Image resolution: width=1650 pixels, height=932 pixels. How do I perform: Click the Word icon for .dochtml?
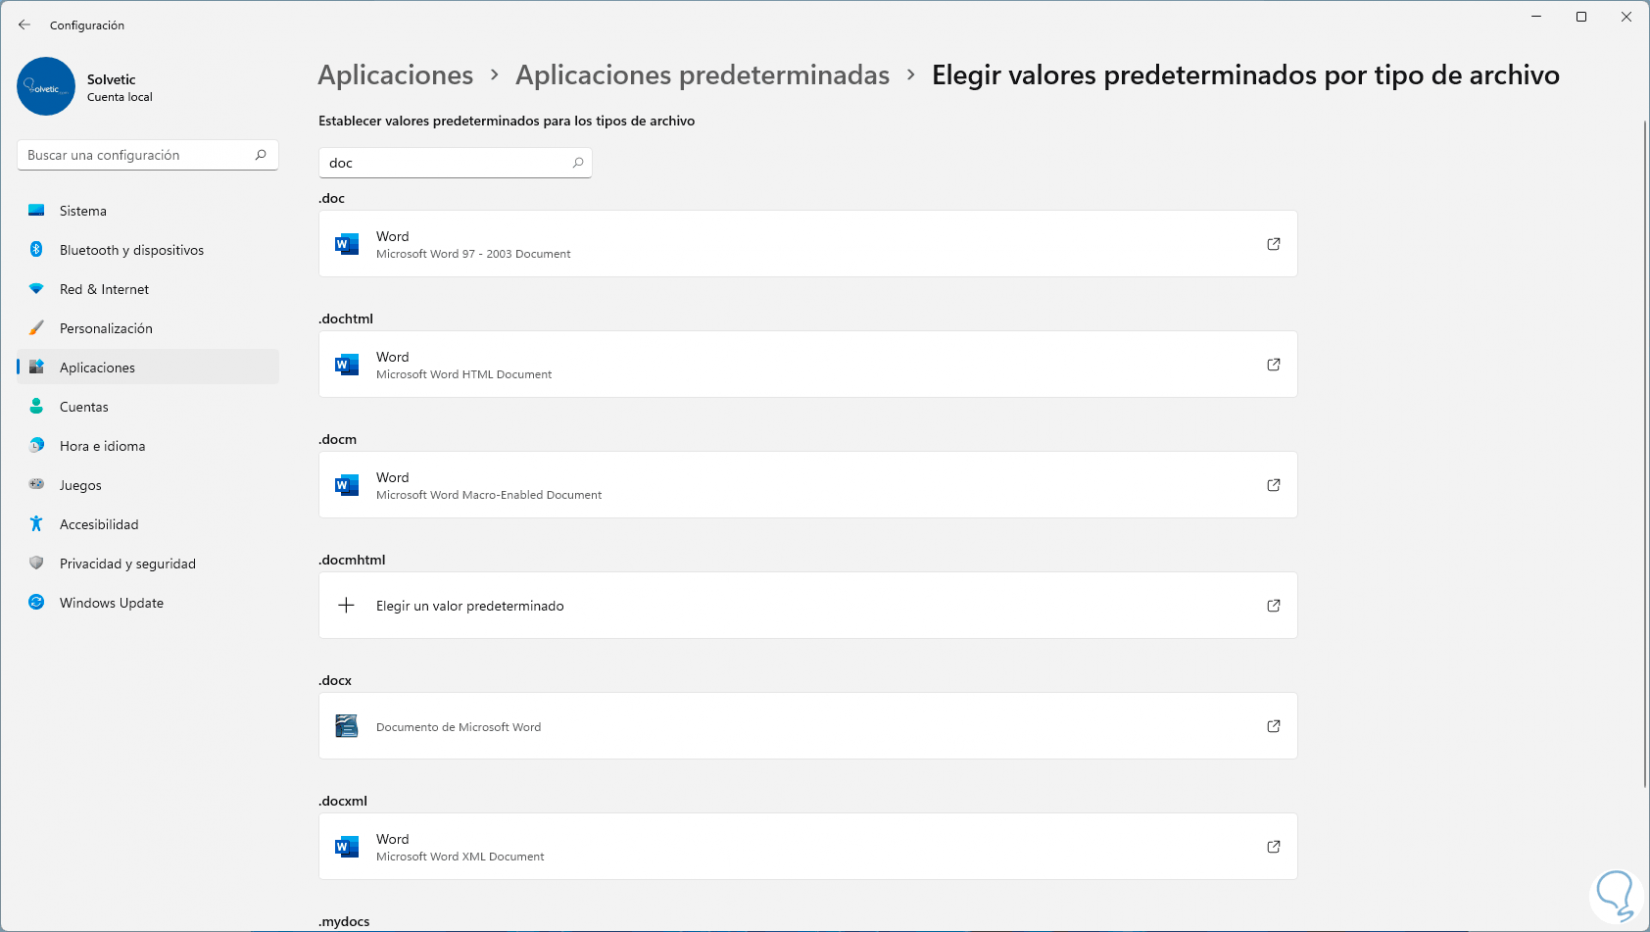(347, 365)
